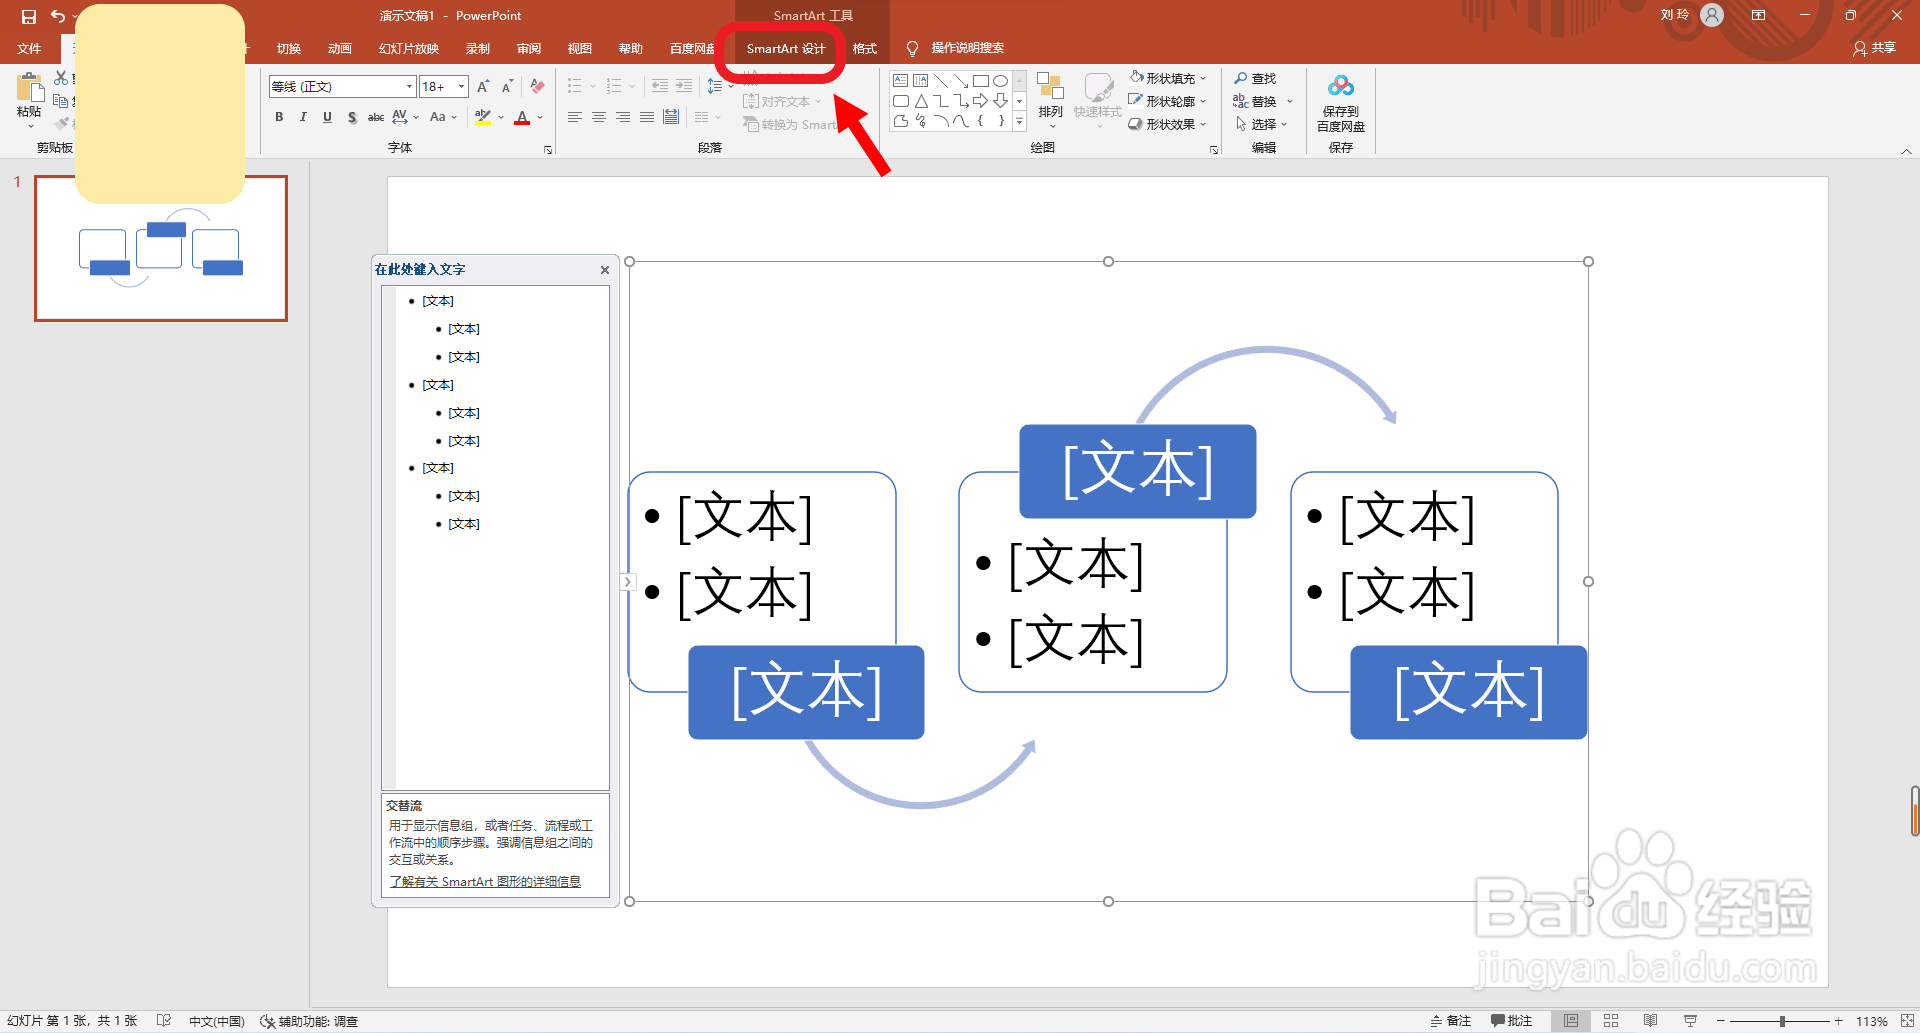Viewport: 1920px width, 1033px height.
Task: Select the triangle shape in gallery
Action: coord(921,101)
